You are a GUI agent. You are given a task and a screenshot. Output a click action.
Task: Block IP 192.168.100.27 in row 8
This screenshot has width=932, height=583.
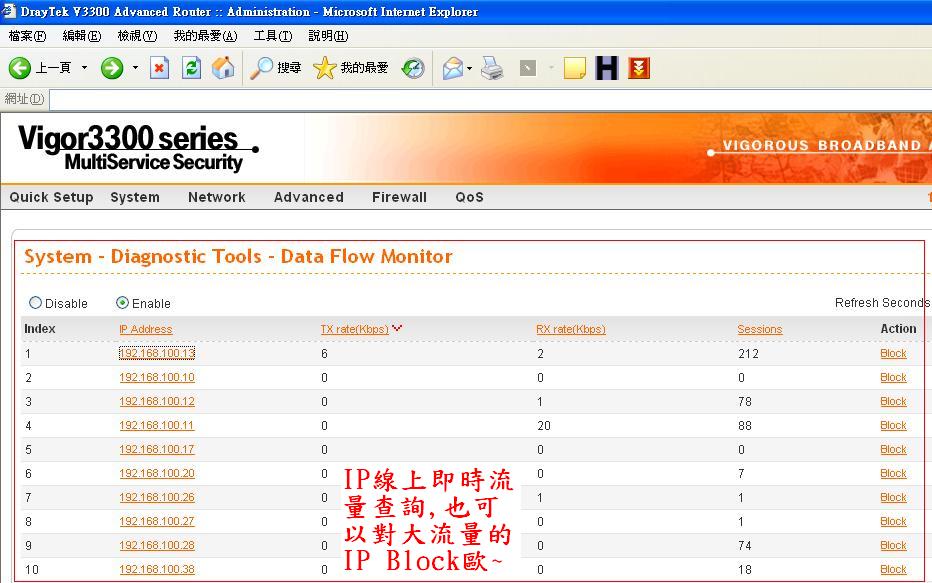coord(893,521)
